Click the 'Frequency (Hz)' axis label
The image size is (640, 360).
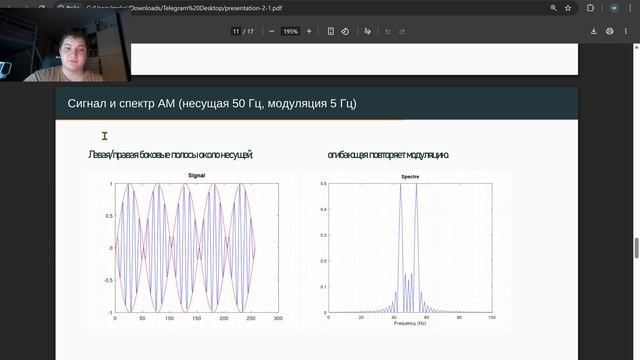coord(410,323)
